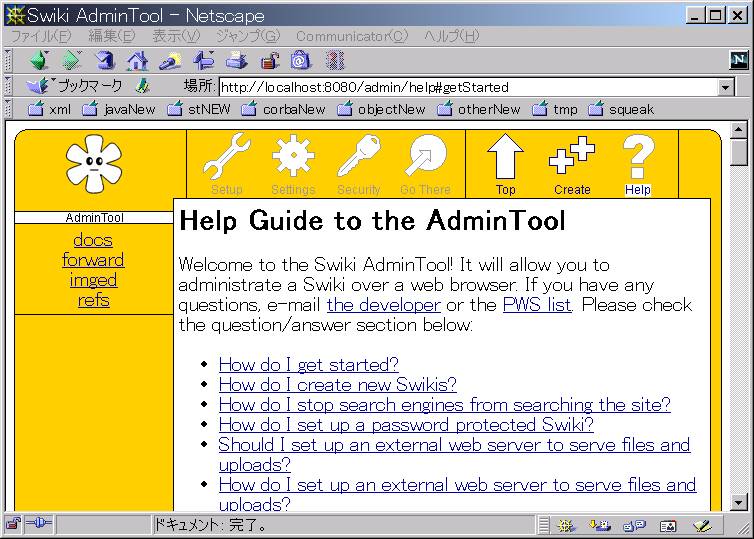The image size is (754, 539).
Task: Open the Security lock toolbar icon
Action: 270,61
